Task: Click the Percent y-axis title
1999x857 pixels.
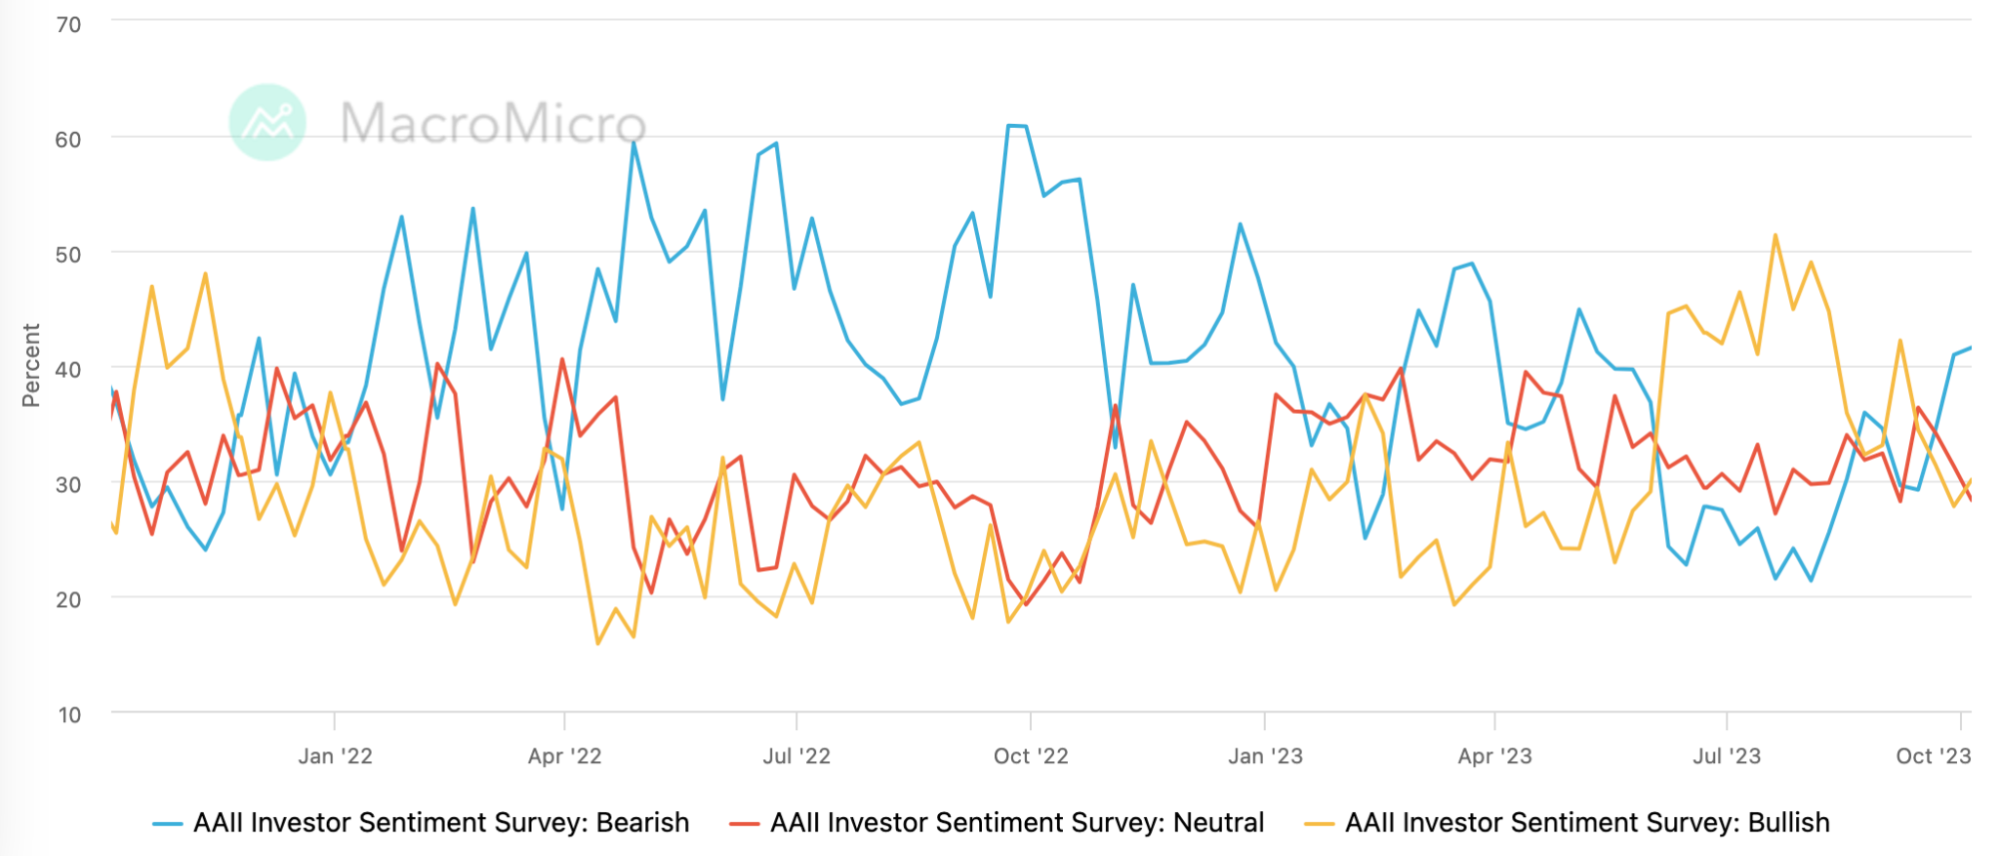Action: (31, 365)
